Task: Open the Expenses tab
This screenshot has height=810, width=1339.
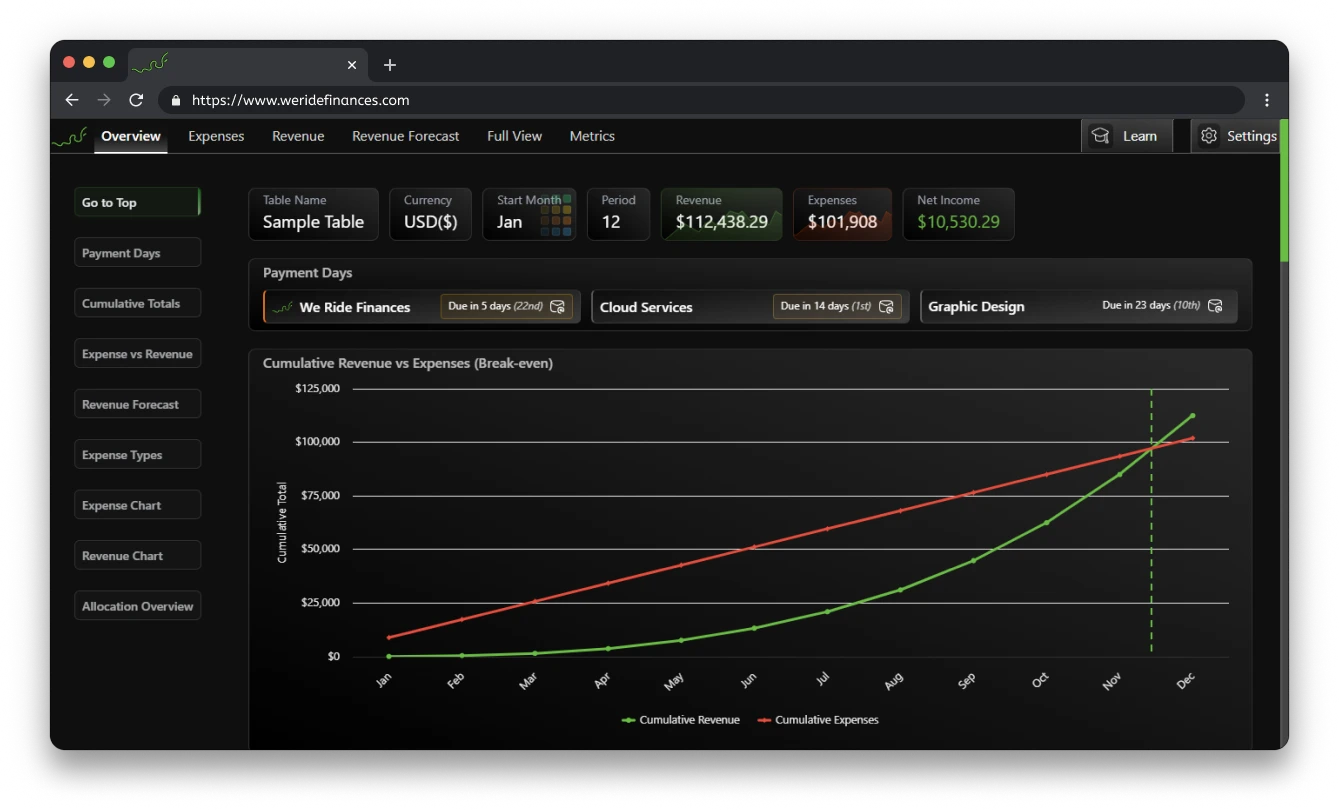Action: pos(216,136)
